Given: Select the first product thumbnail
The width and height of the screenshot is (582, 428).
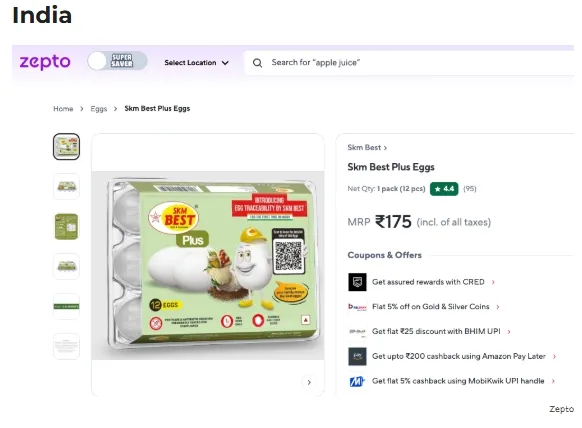Looking at the screenshot, I should (66, 147).
